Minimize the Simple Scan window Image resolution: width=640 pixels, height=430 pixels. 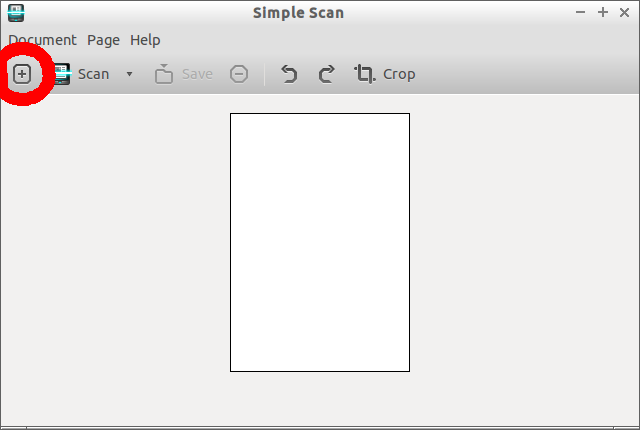click(580, 12)
